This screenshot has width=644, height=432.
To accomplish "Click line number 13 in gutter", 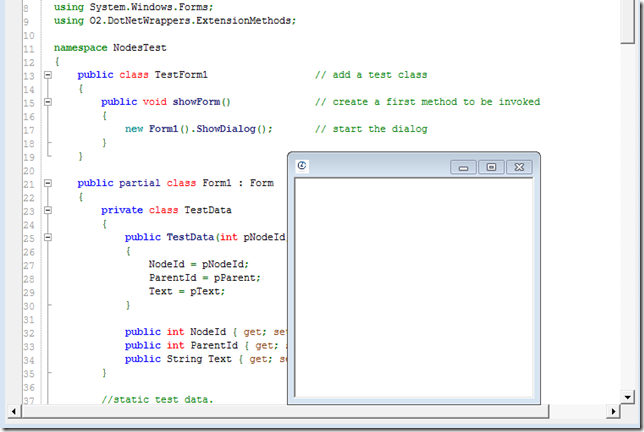I will [x=29, y=76].
